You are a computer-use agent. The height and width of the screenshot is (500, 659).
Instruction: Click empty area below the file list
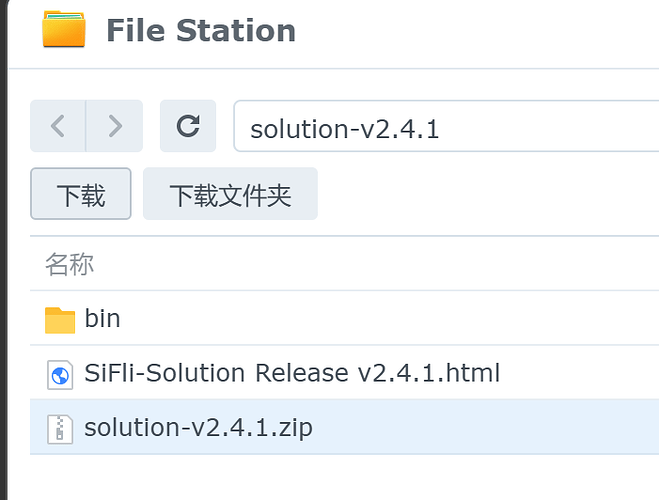point(340,479)
